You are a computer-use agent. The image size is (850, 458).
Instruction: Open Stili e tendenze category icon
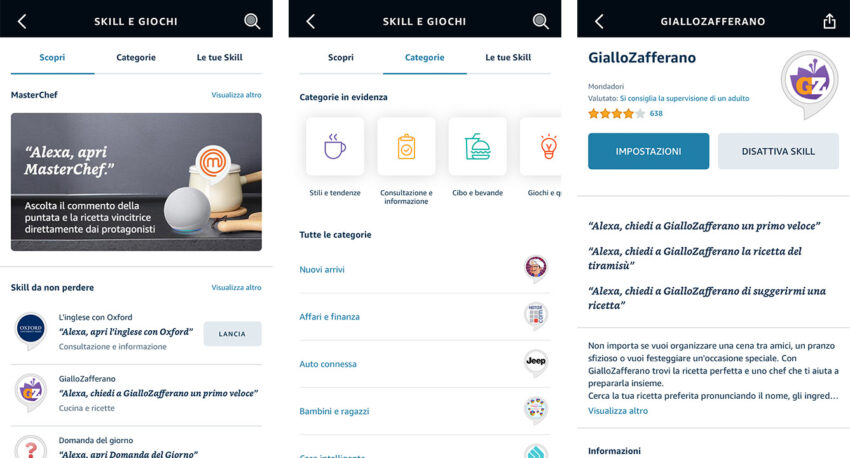[x=335, y=146]
